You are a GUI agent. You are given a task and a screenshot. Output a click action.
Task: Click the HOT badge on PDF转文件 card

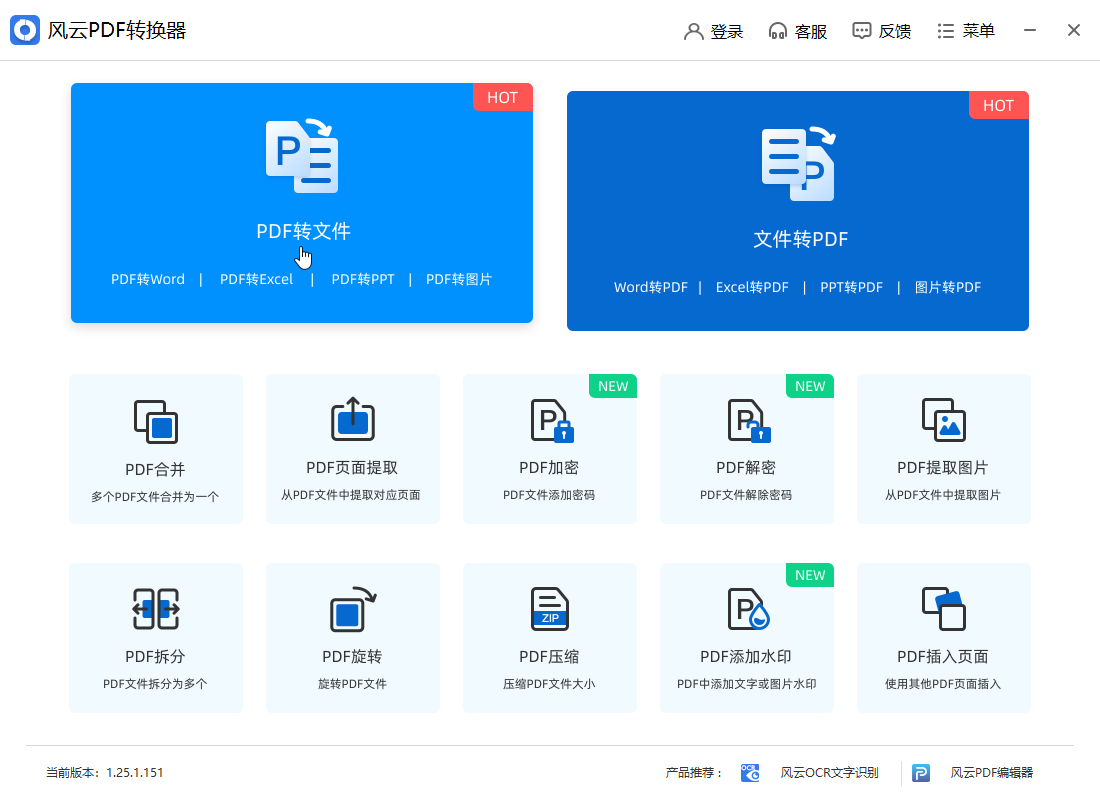pyautogui.click(x=502, y=98)
